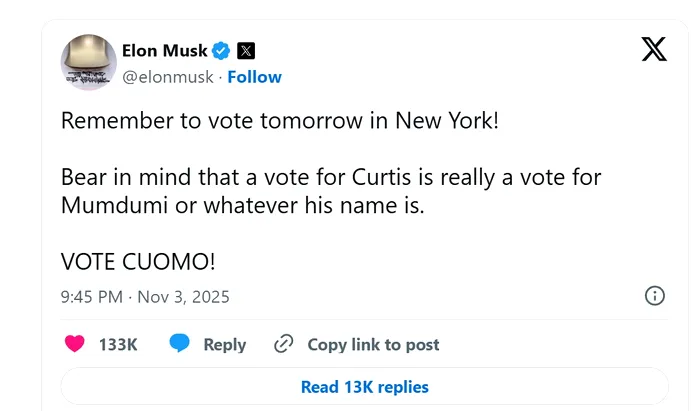Open Elon Musk's profile avatar
Screen dimensions: 700x411
point(89,63)
